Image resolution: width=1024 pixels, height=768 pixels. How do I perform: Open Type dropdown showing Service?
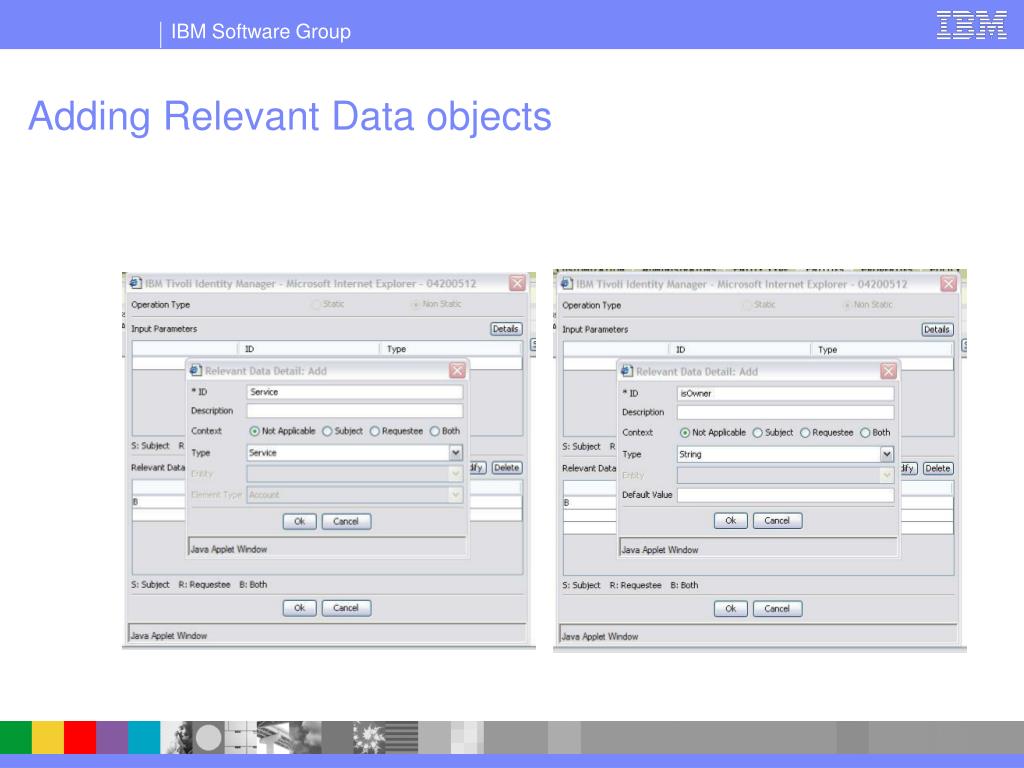pyautogui.click(x=455, y=453)
